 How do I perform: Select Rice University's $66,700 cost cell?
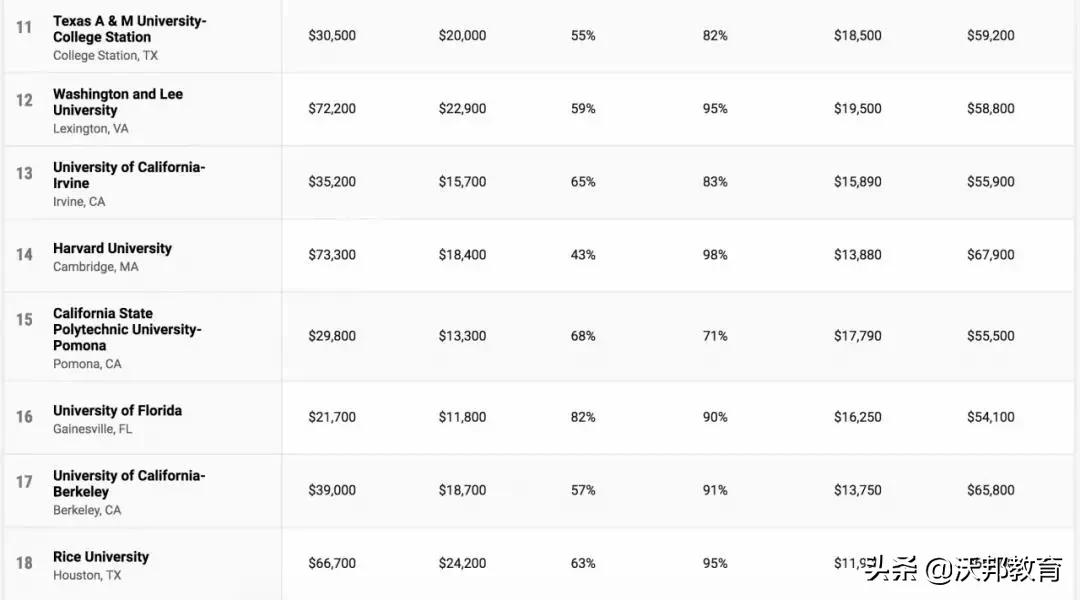[332, 563]
